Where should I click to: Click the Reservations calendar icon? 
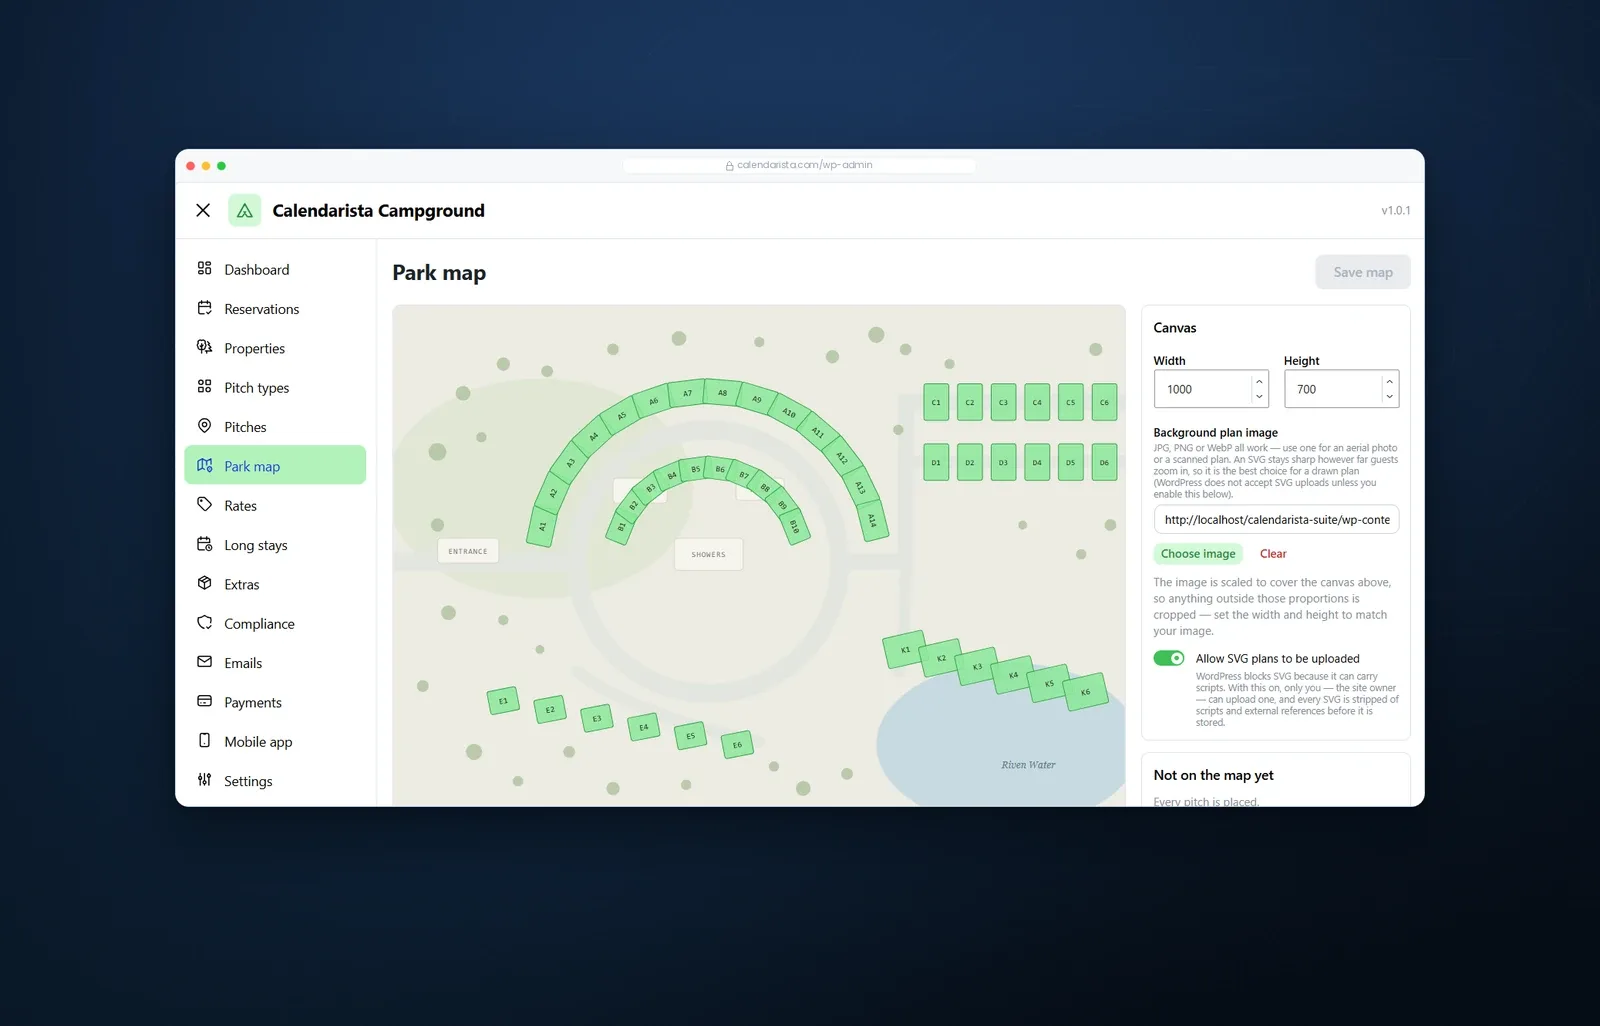pos(204,308)
